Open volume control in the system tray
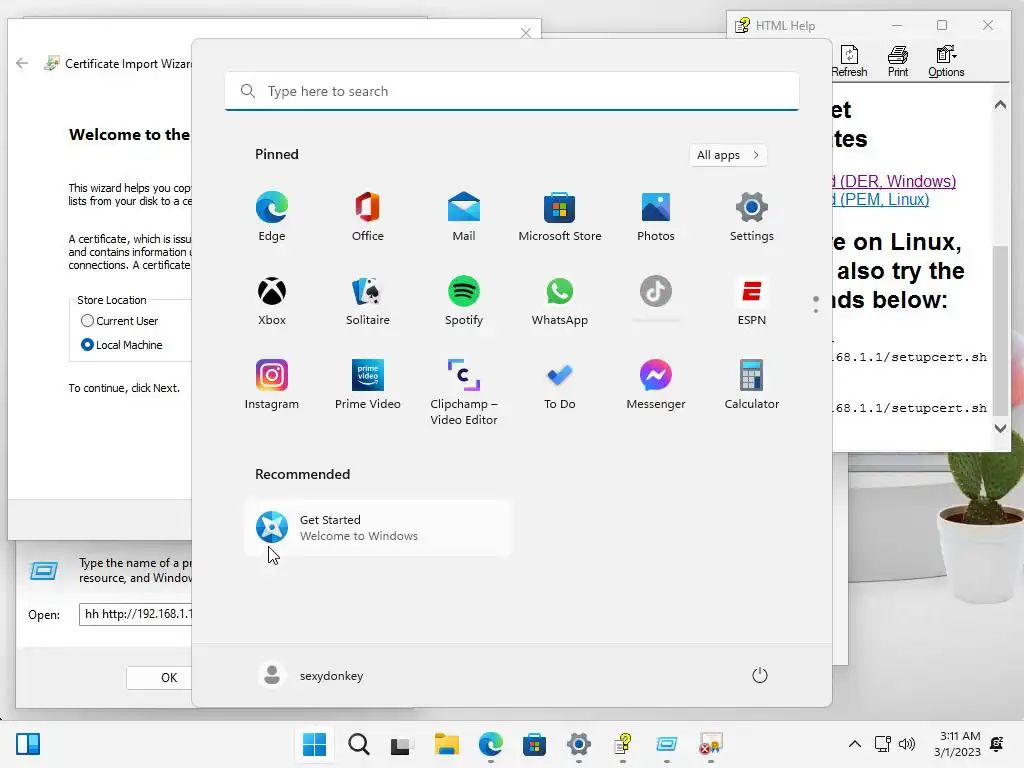Screen dimensions: 1024x768 point(906,744)
